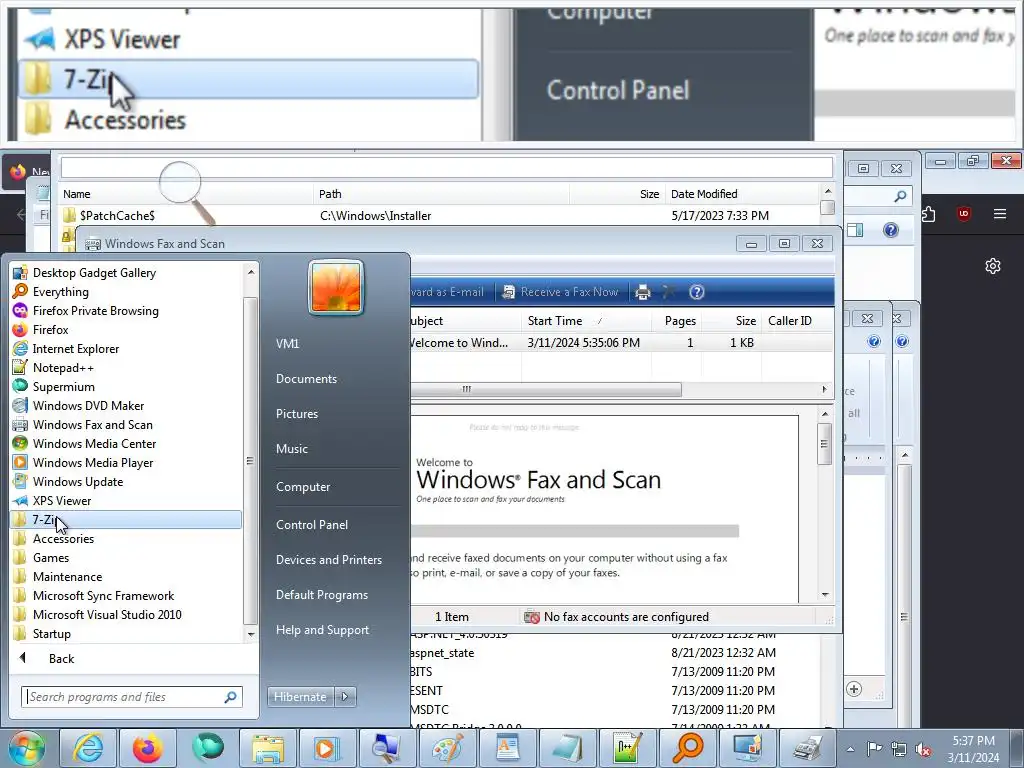
Task: Open the Supermium taskbar icon
Action: 208,748
